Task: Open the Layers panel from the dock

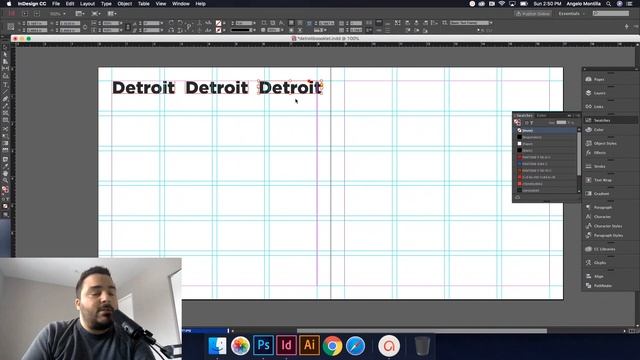Action: (x=599, y=93)
